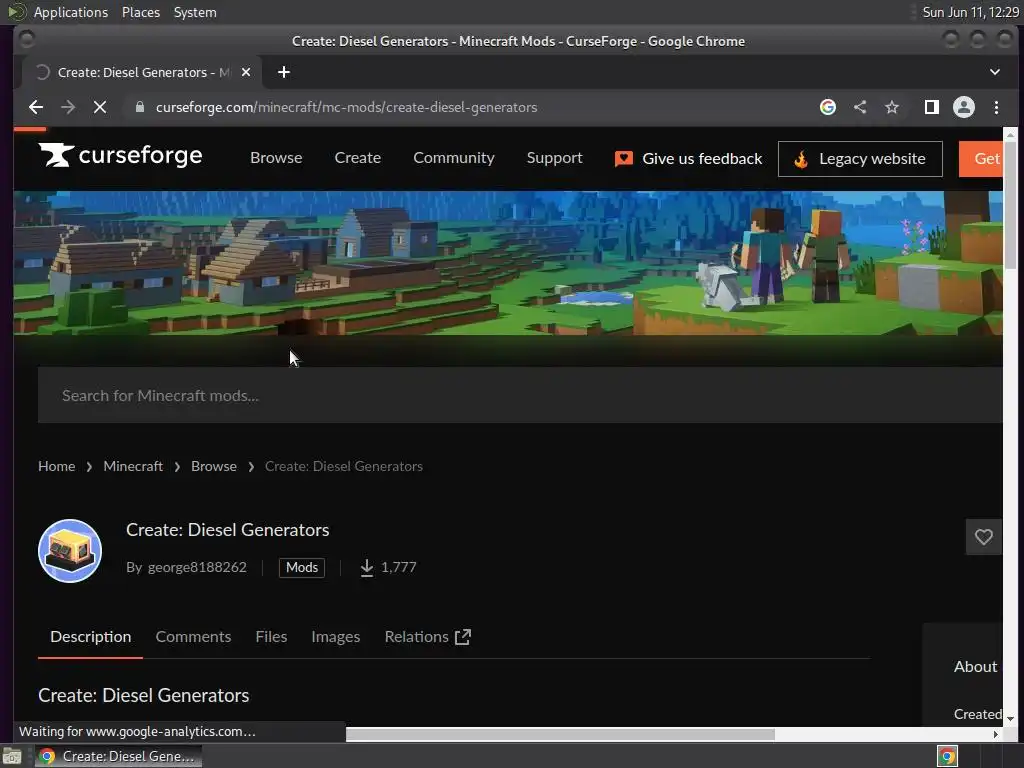This screenshot has width=1024, height=768.
Task: Stop page loading with the X button
Action: tap(100, 107)
